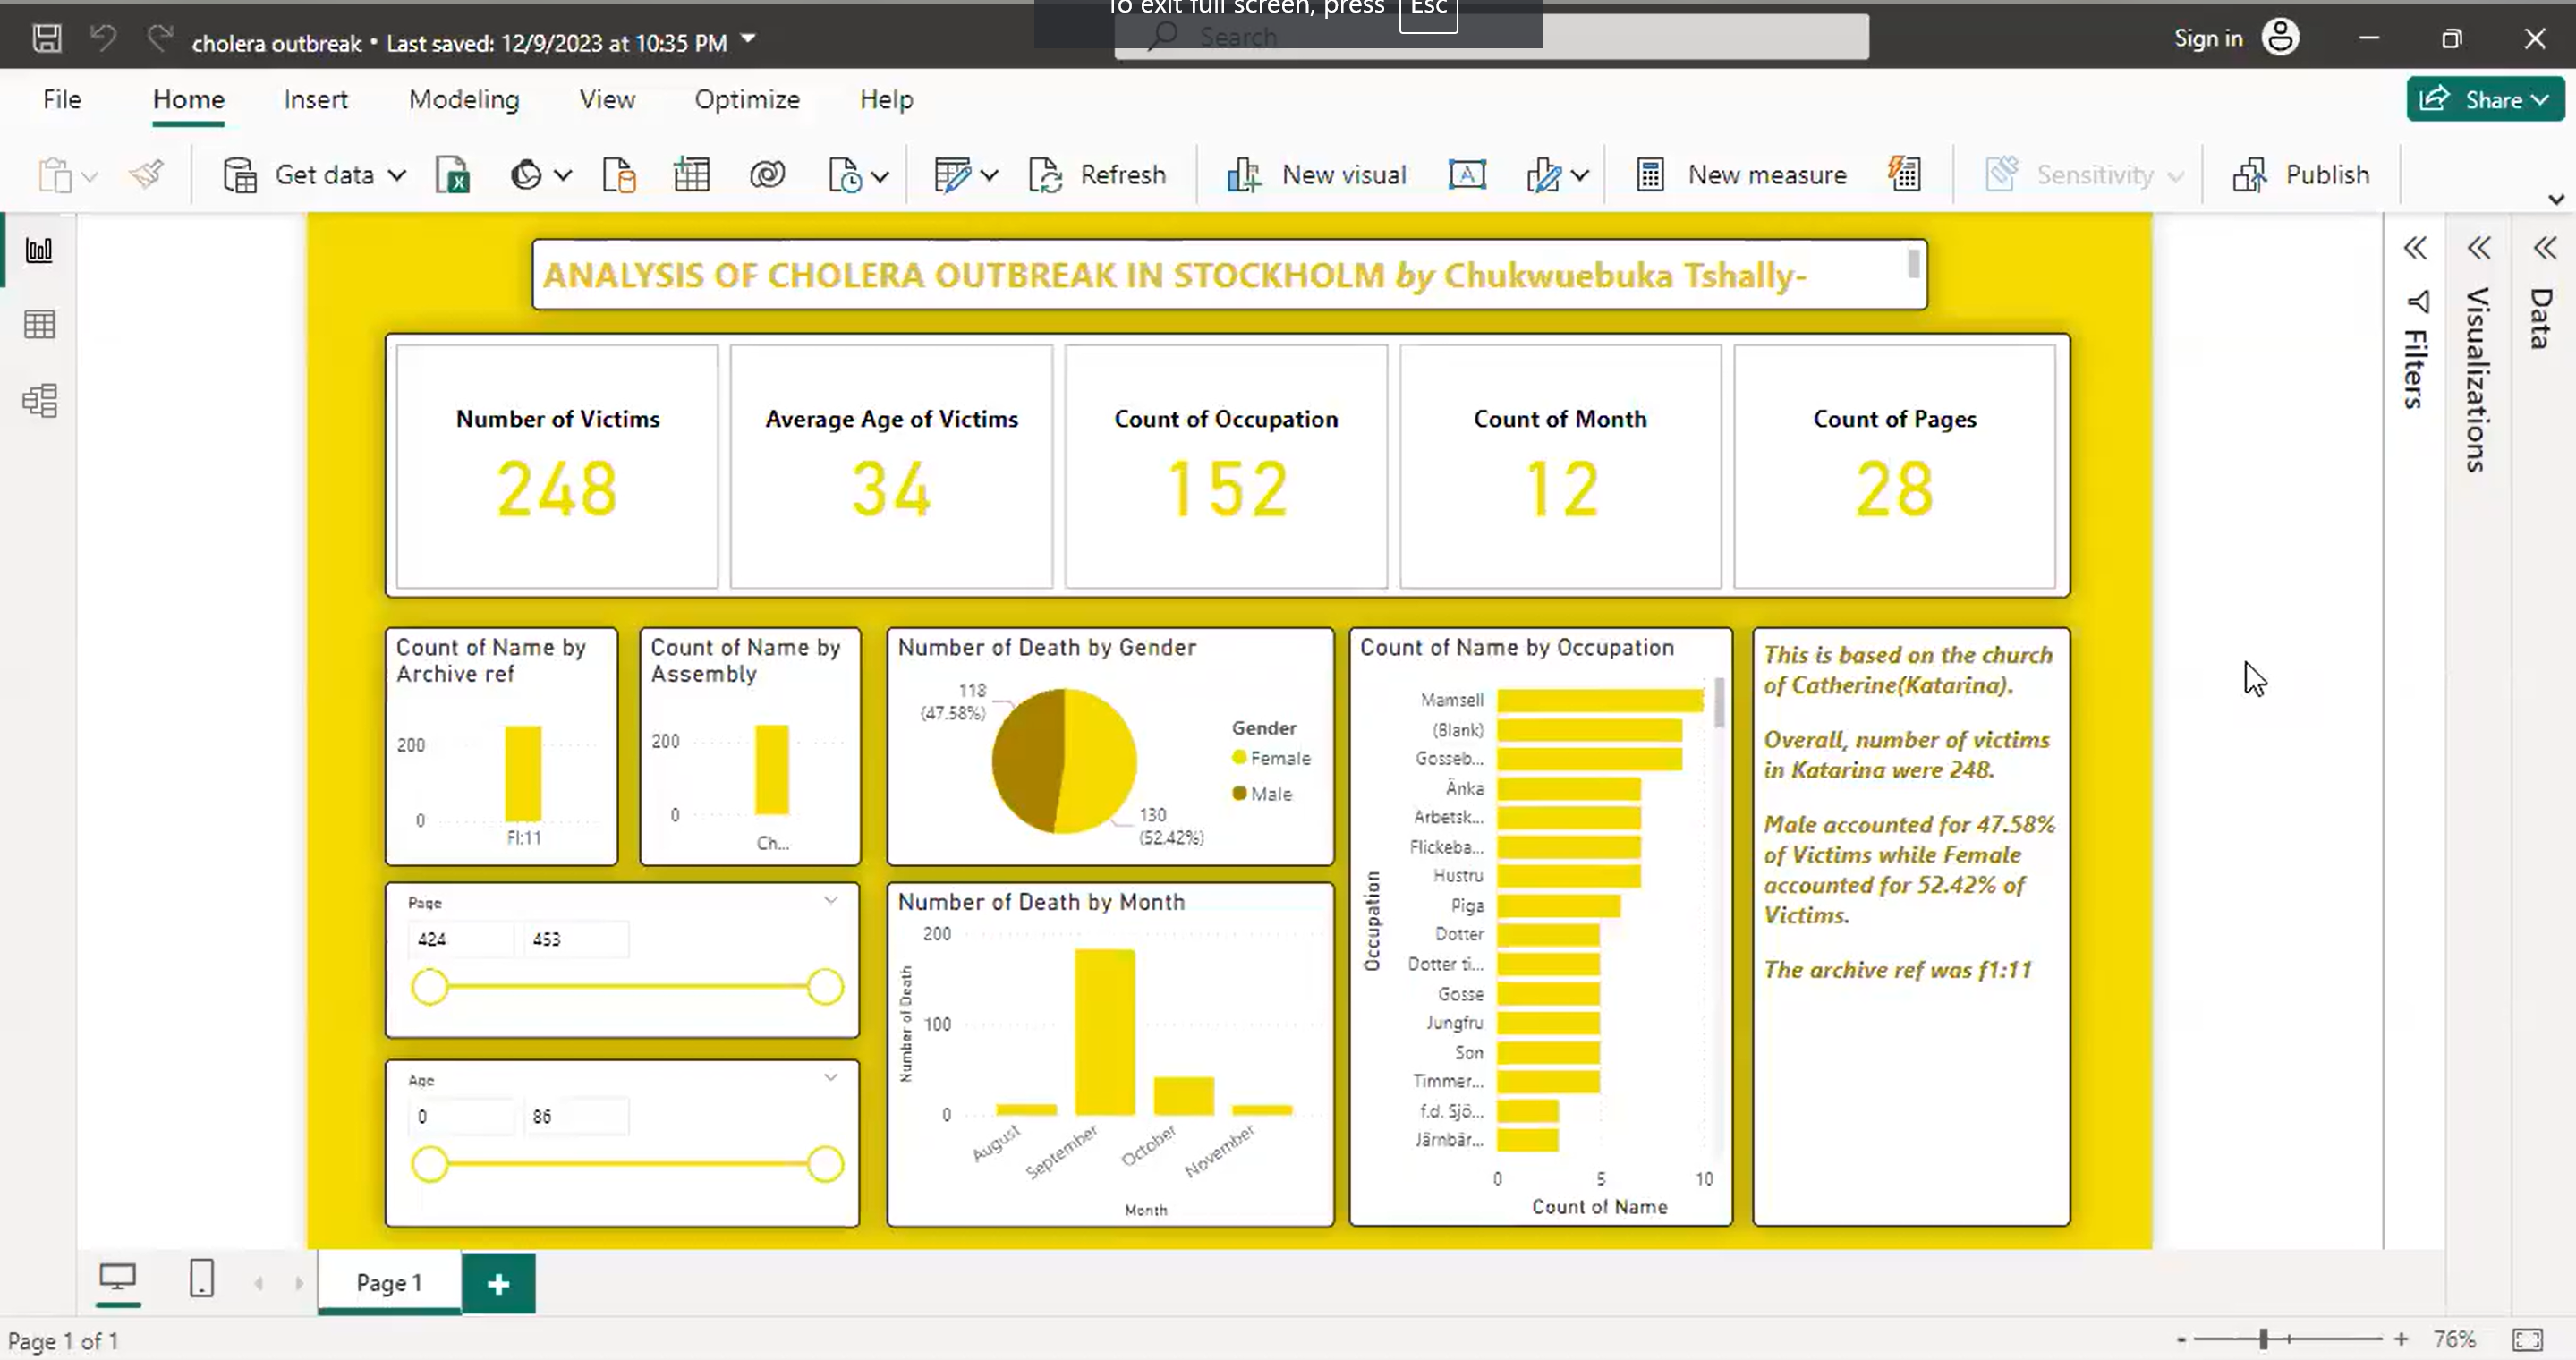
Task: Click the Refresh button
Action: (x=1098, y=175)
